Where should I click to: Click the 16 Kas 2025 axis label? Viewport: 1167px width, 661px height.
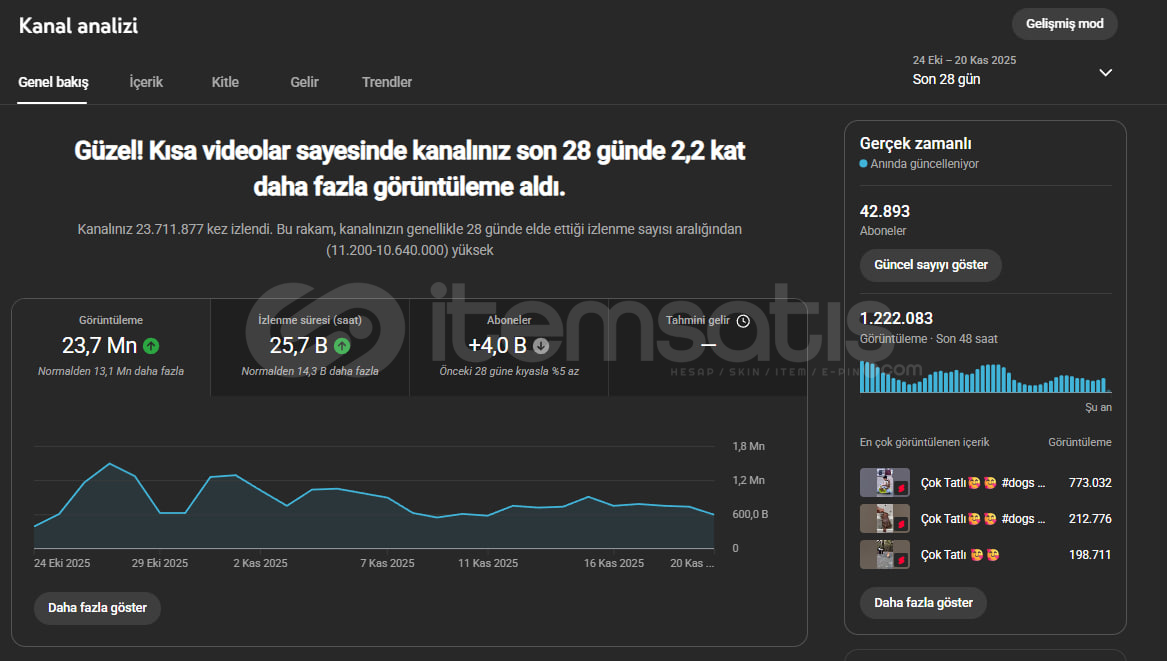coord(613,563)
